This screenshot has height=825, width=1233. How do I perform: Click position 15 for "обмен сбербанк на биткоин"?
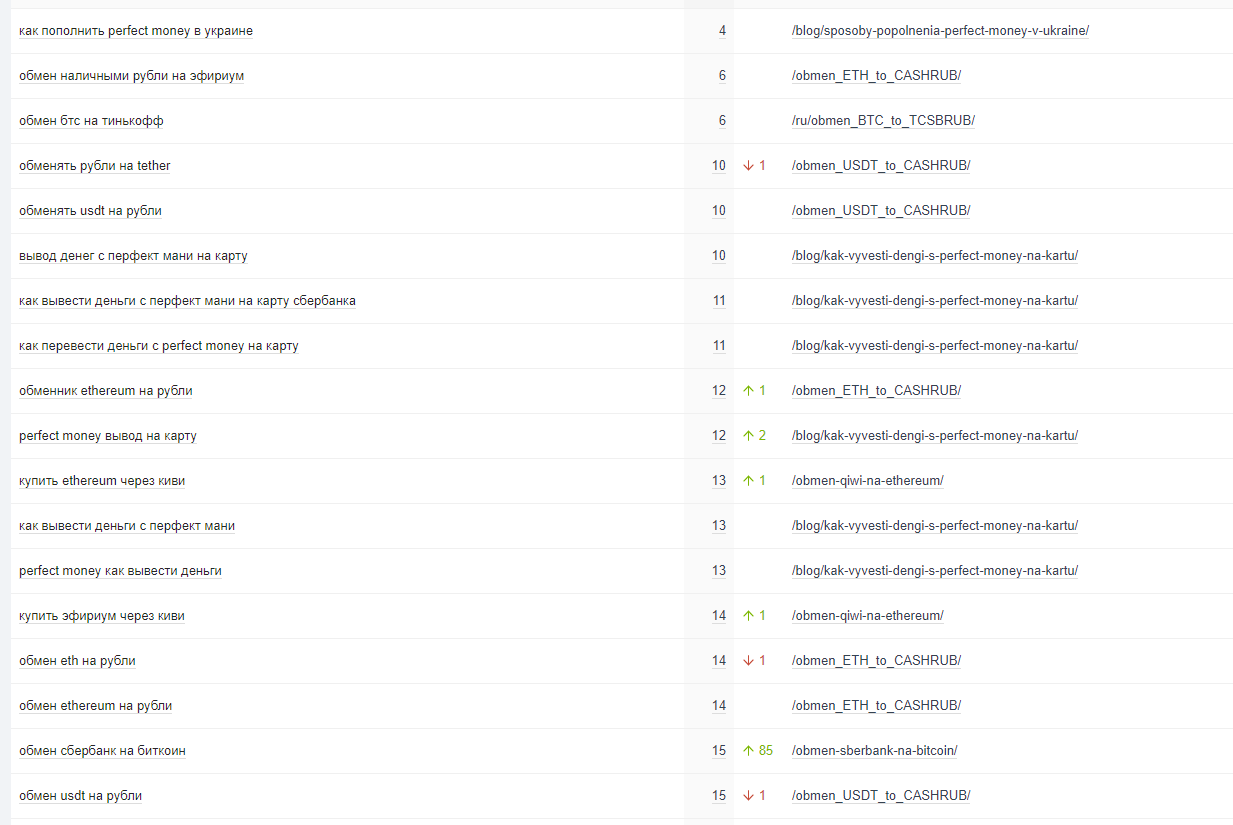pyautogui.click(x=719, y=751)
